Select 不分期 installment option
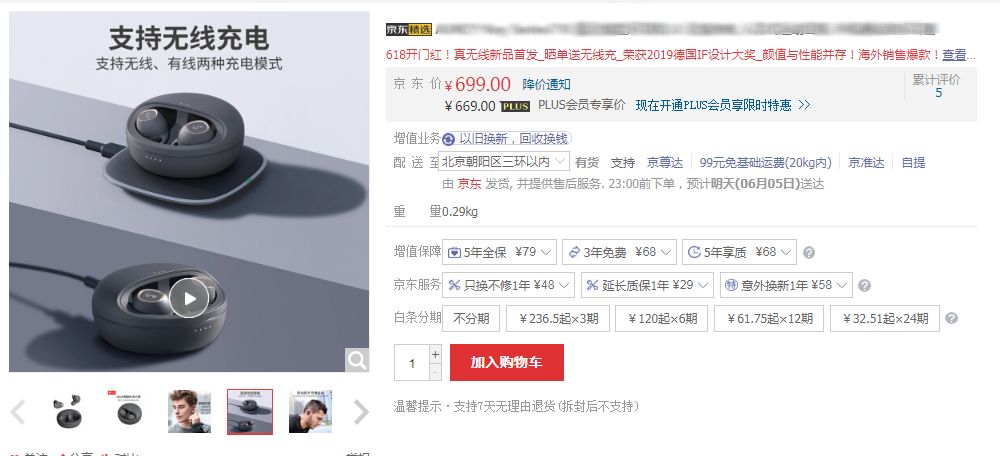Viewport: 1000px width, 456px height. click(471, 318)
